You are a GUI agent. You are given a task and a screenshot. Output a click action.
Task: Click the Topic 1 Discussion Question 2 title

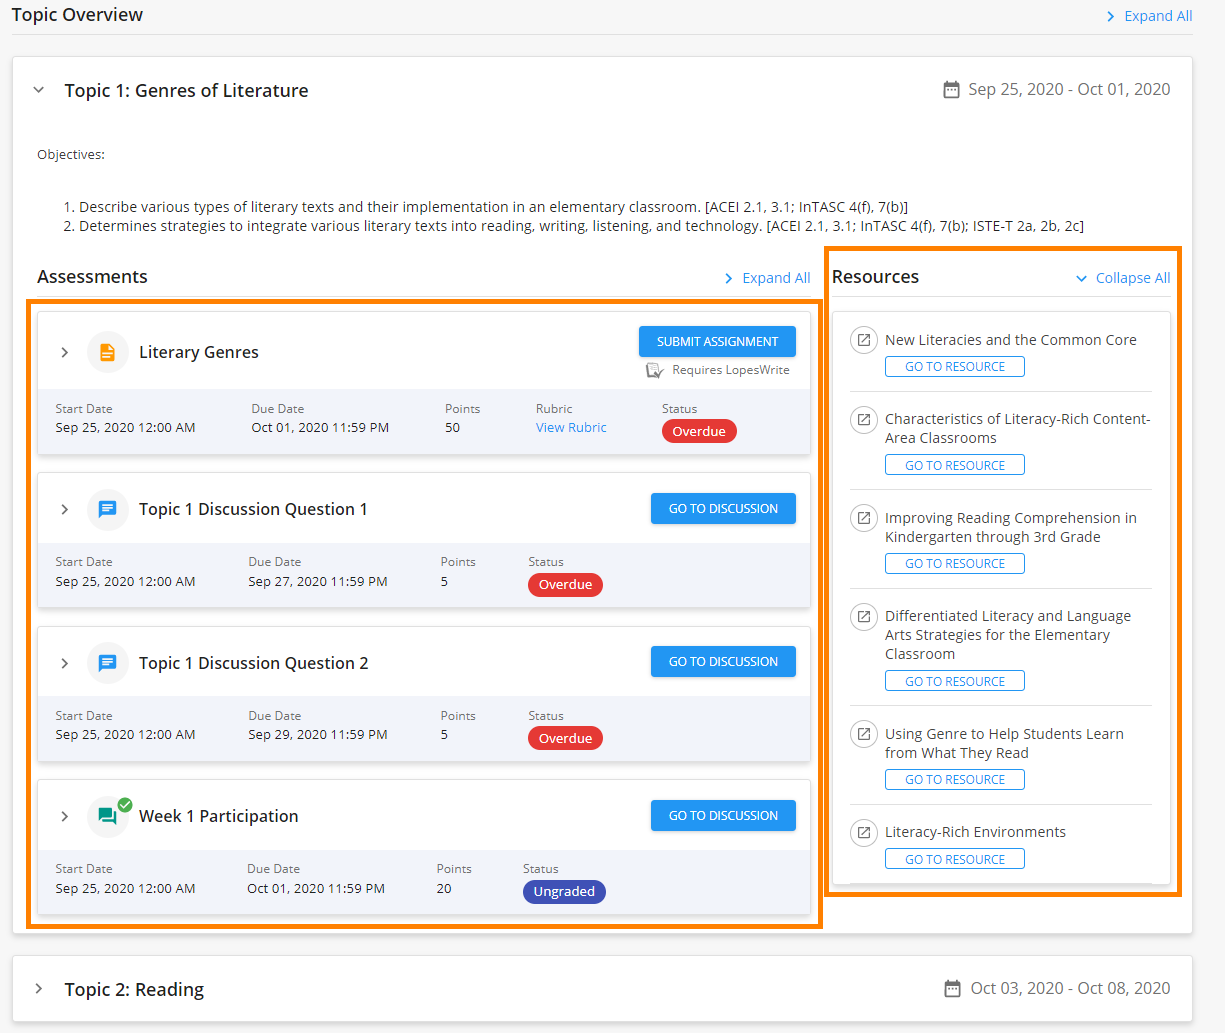[x=254, y=663]
